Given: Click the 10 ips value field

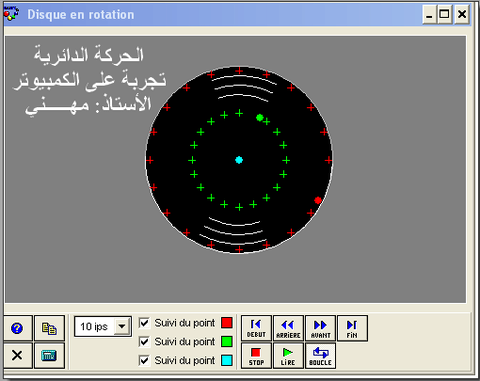Looking at the screenshot, I should [x=95, y=326].
